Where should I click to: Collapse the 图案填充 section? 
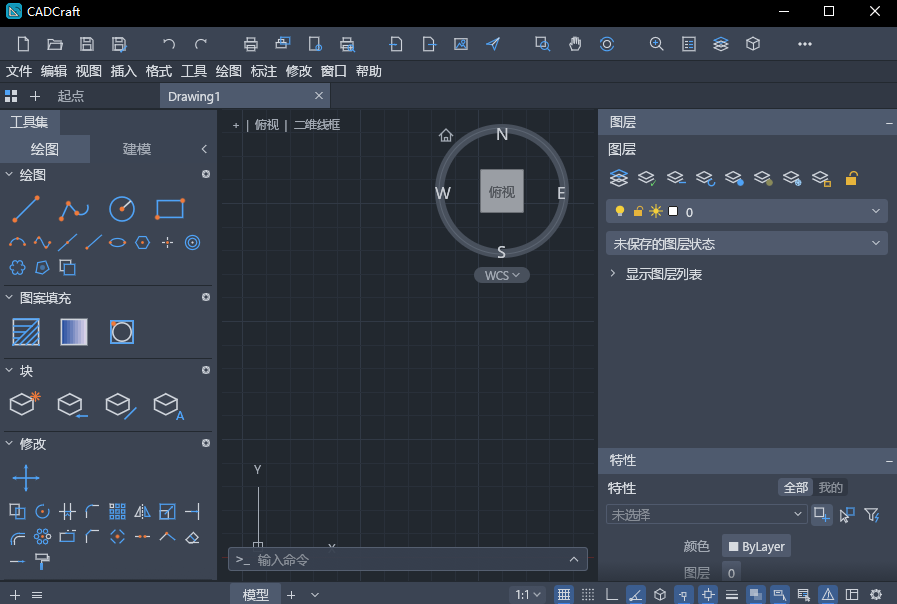(9, 297)
